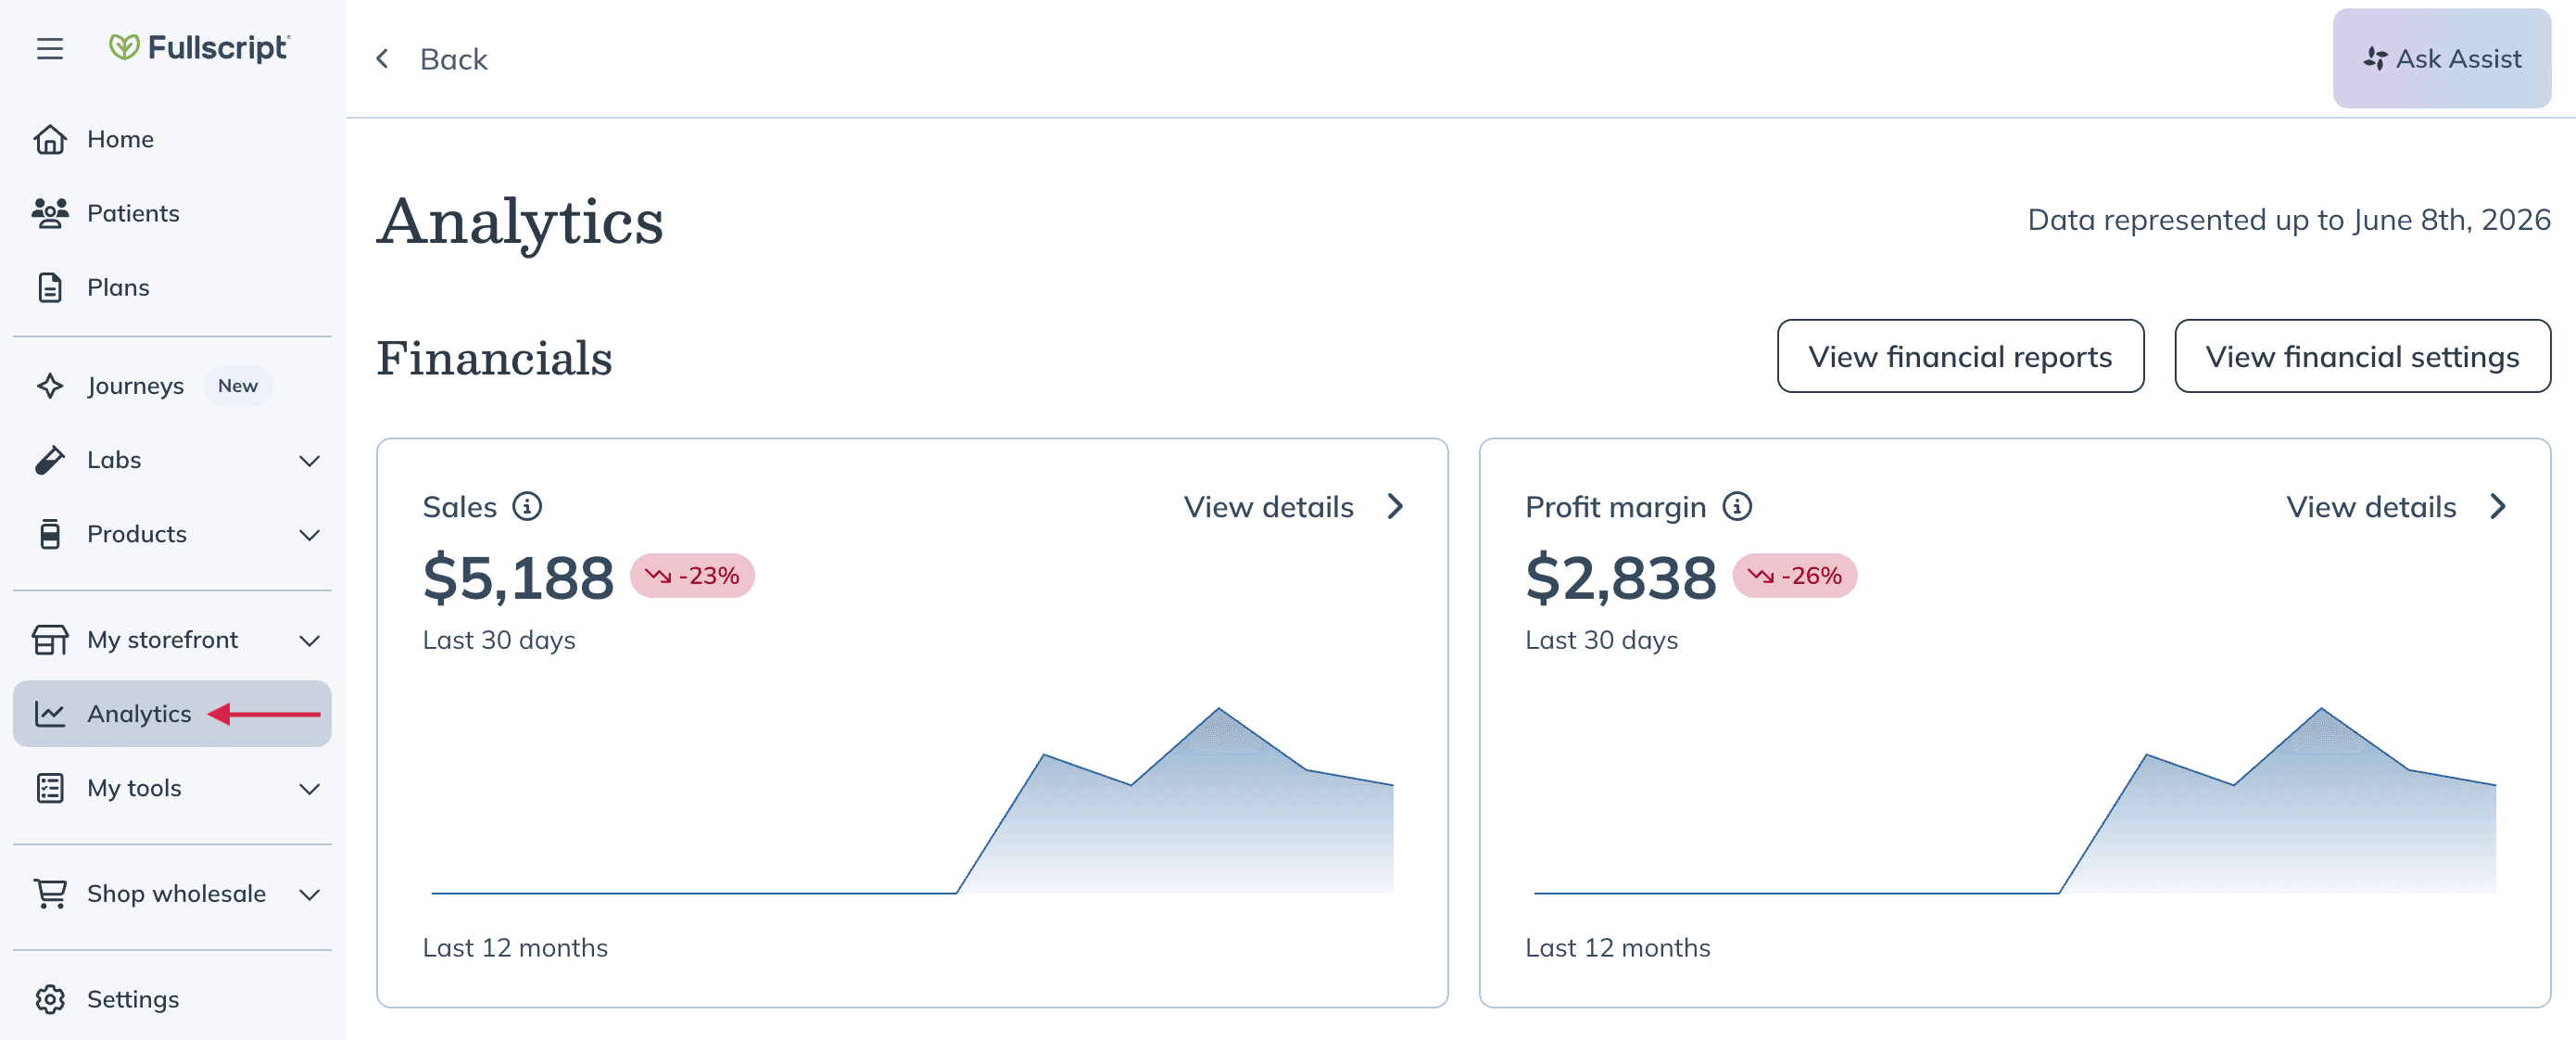The image size is (2576, 1040).
Task: Click the Patients people icon
Action: point(50,213)
